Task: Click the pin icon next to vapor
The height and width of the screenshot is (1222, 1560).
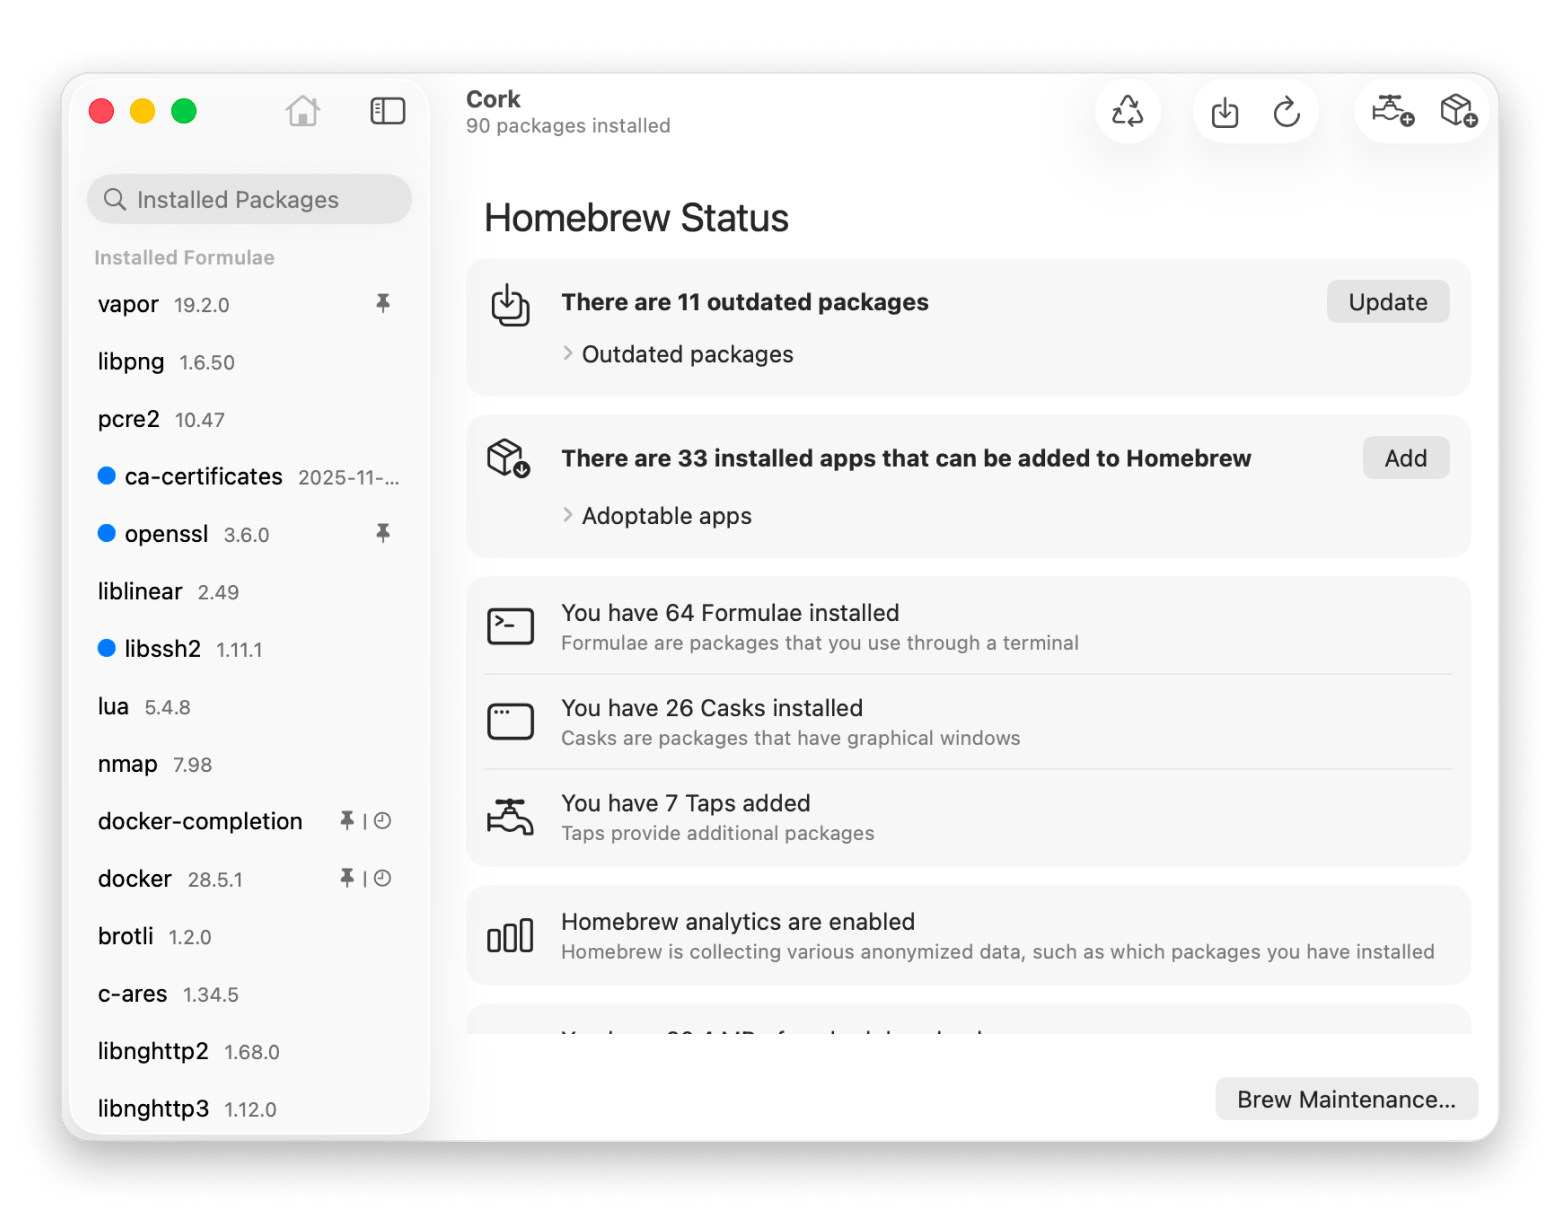Action: click(x=382, y=303)
